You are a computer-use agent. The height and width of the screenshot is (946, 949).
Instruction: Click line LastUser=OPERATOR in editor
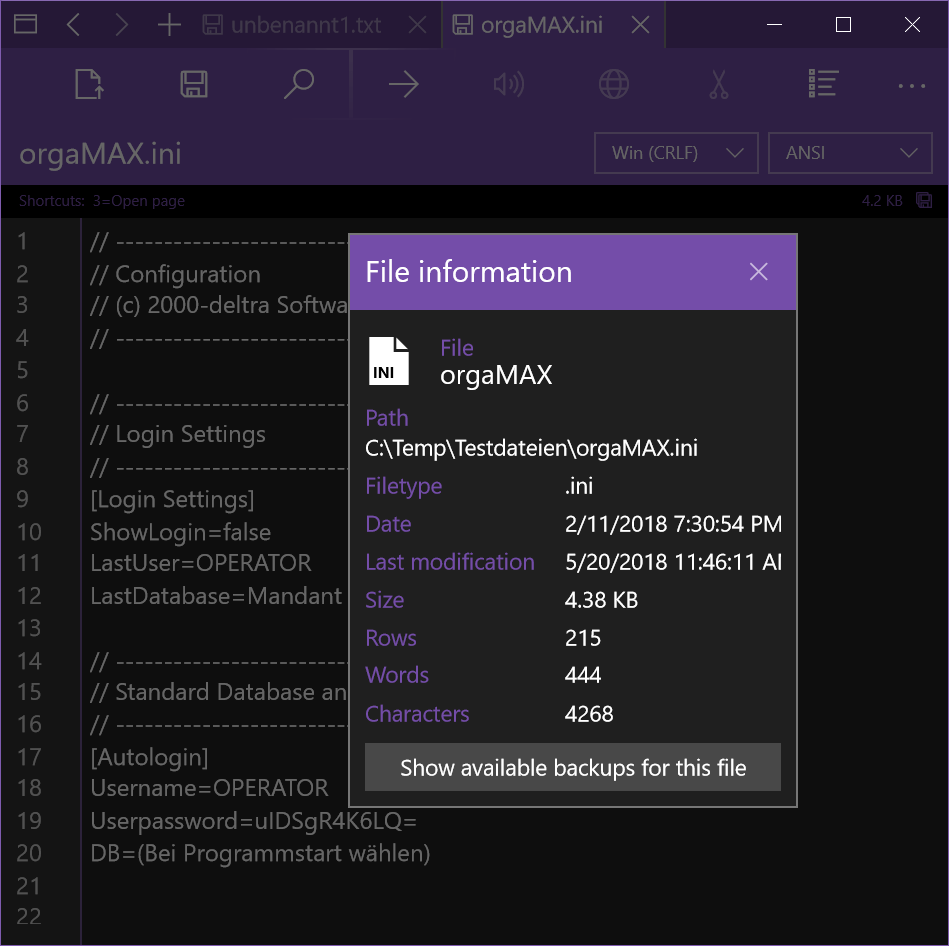tap(201, 563)
